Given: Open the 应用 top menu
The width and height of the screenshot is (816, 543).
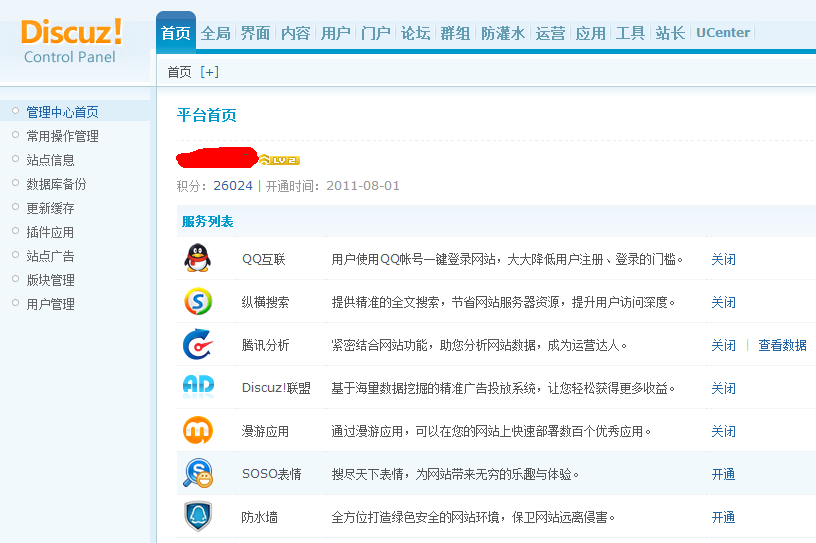Looking at the screenshot, I should [591, 33].
